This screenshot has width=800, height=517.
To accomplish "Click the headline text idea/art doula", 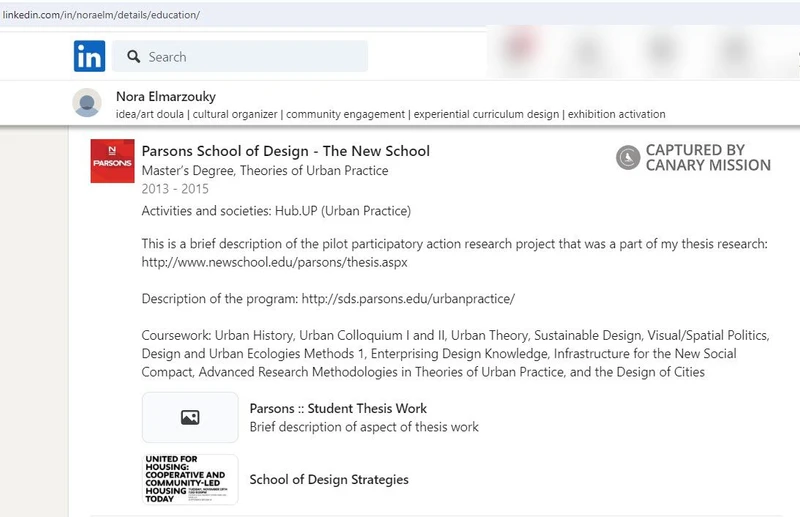I will pos(150,114).
